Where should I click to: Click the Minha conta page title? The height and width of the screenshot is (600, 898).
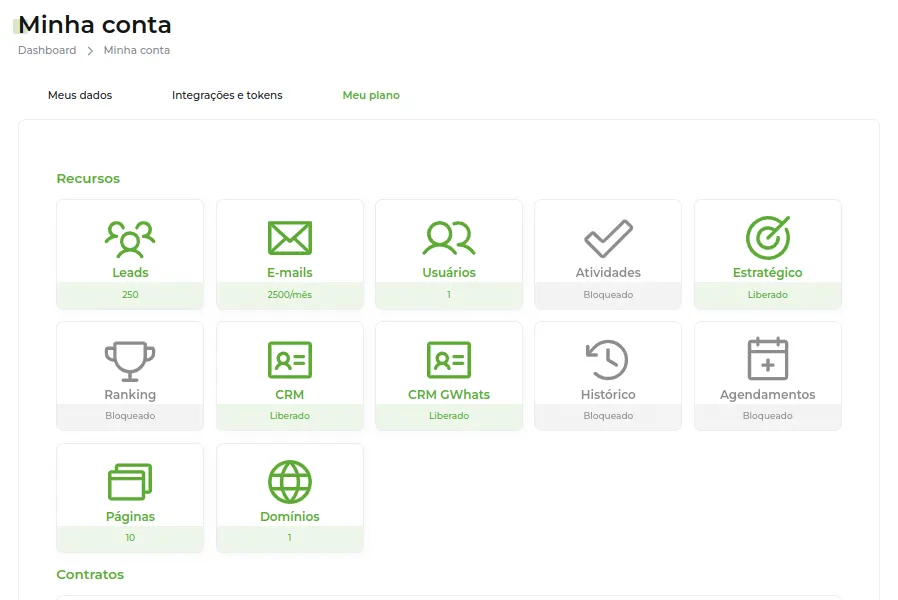click(95, 25)
